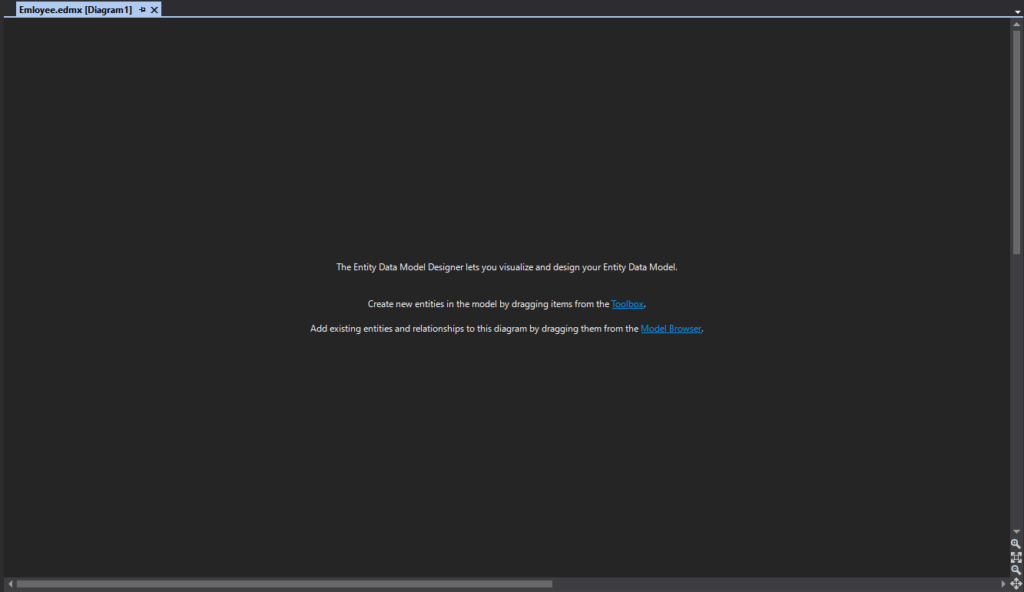Pin the Emloyee.edmx tab
The image size is (1024, 592).
(x=142, y=9)
